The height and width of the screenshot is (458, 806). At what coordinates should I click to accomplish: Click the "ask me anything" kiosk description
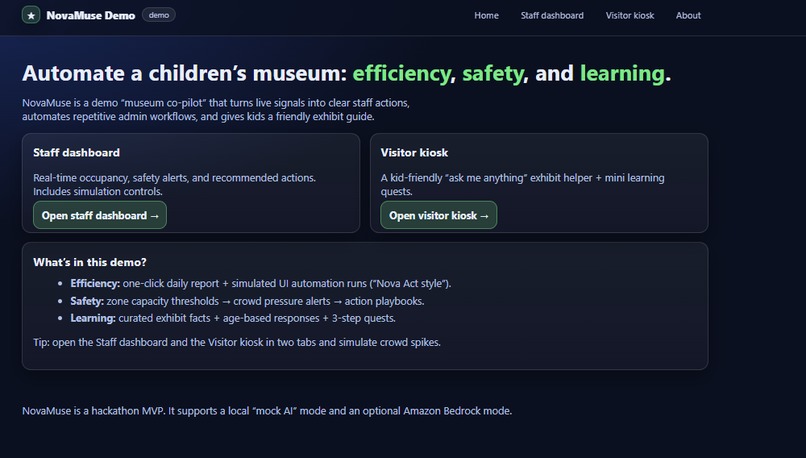522,185
